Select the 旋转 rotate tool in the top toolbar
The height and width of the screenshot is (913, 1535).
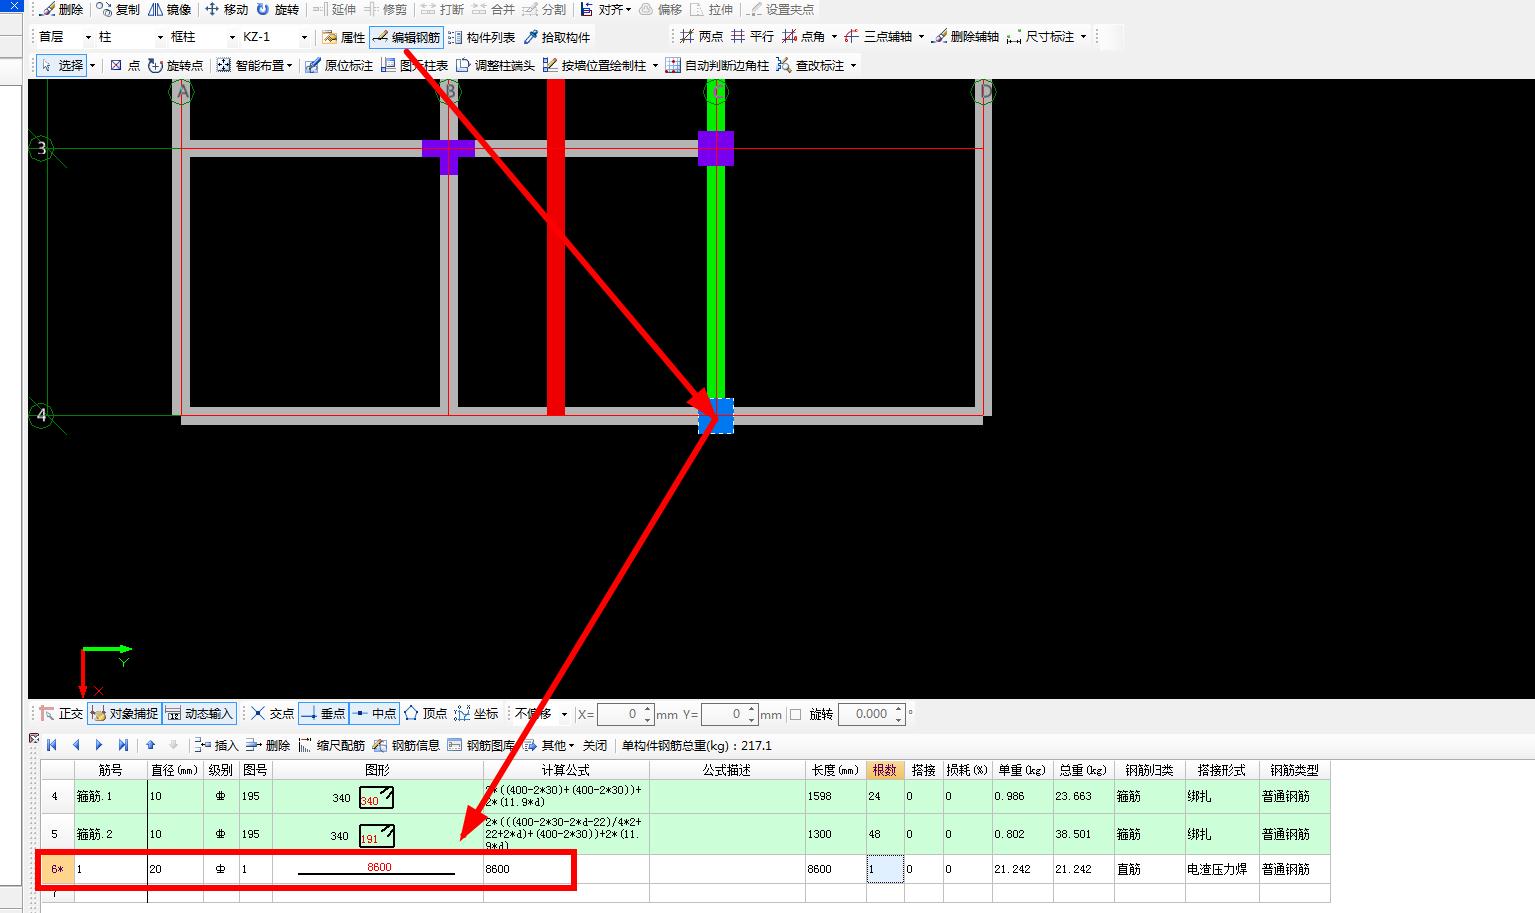point(277,9)
